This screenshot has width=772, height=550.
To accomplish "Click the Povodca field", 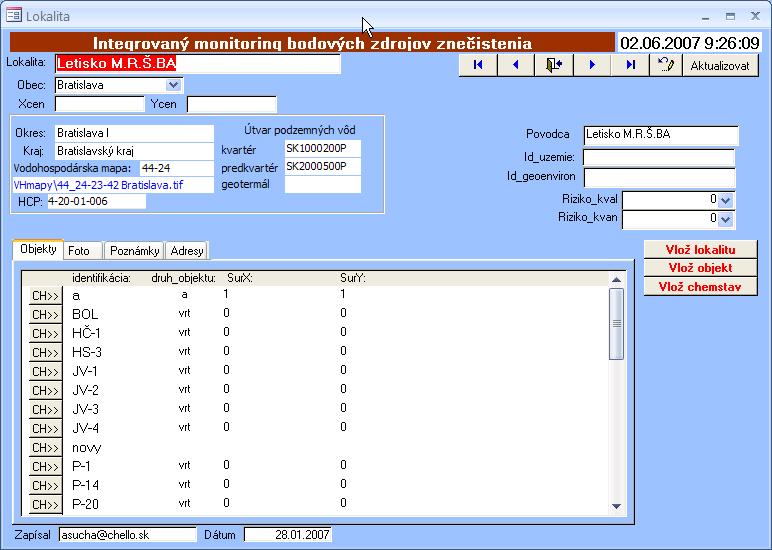I will 661,134.
